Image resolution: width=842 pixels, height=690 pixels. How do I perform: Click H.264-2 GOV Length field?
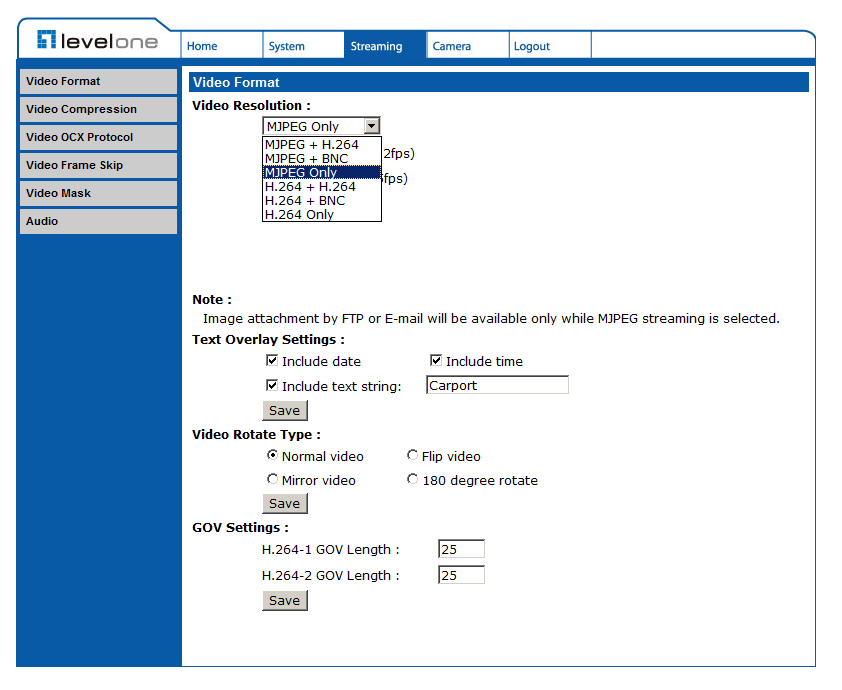click(x=461, y=575)
